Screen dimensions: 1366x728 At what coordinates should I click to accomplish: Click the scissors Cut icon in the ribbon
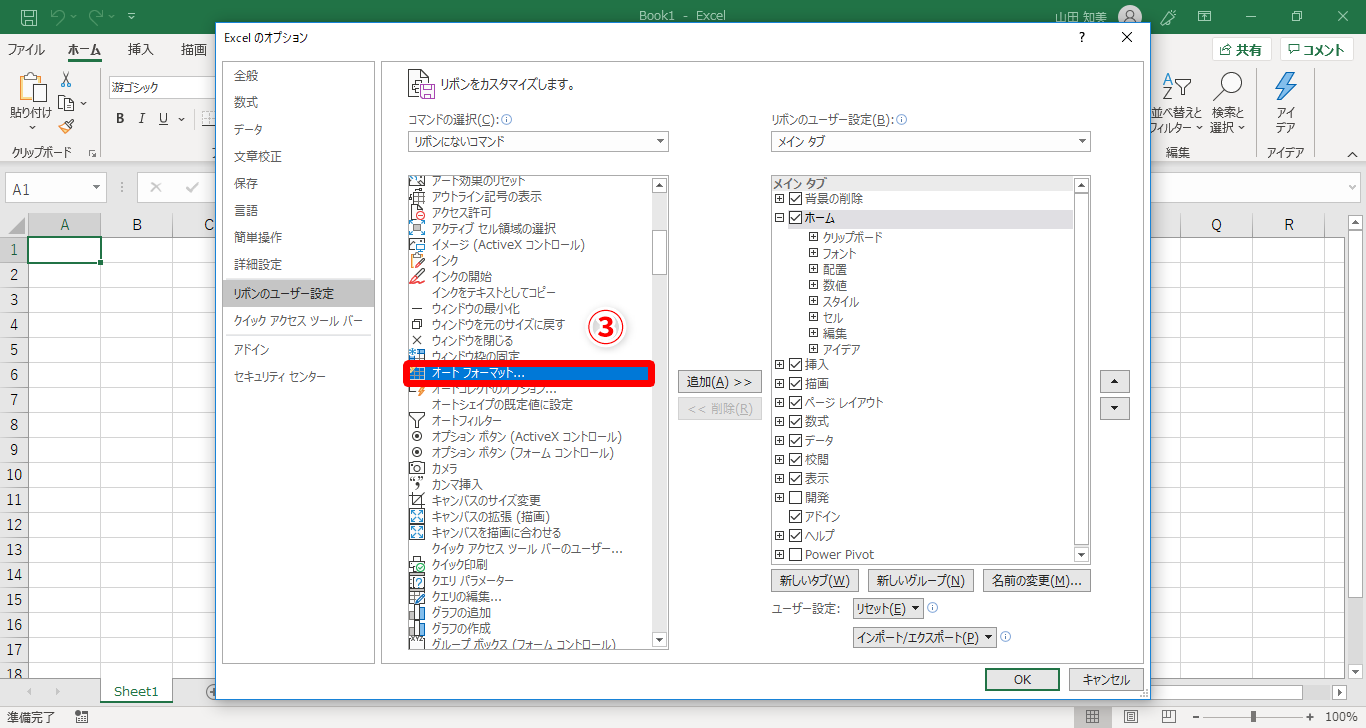tap(66, 80)
